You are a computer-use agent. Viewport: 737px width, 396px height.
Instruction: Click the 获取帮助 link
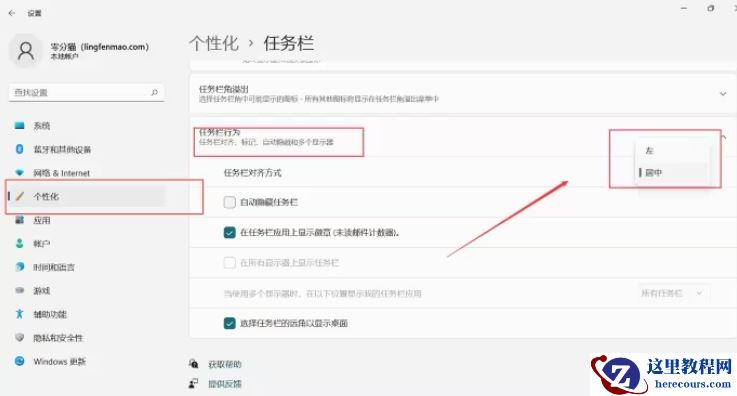click(x=225, y=364)
